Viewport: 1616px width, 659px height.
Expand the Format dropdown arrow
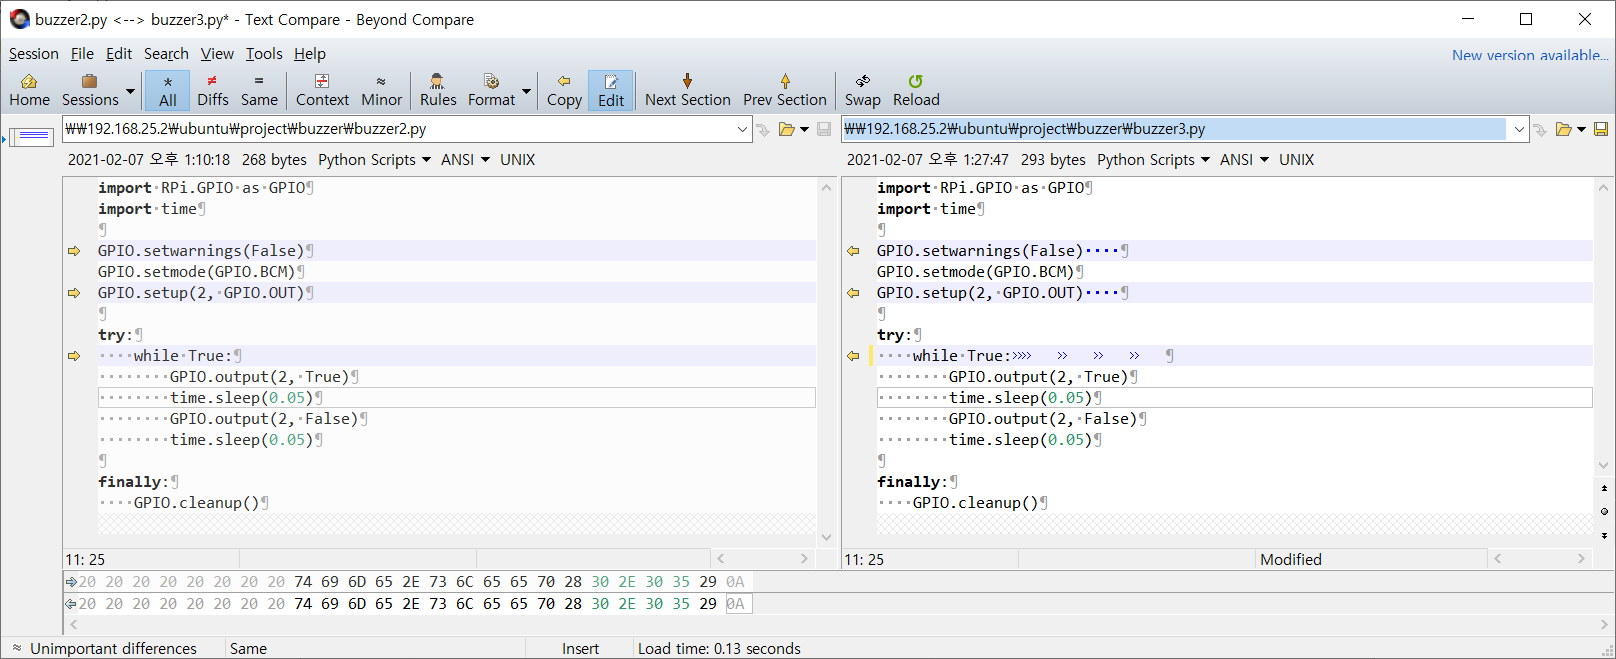(526, 91)
